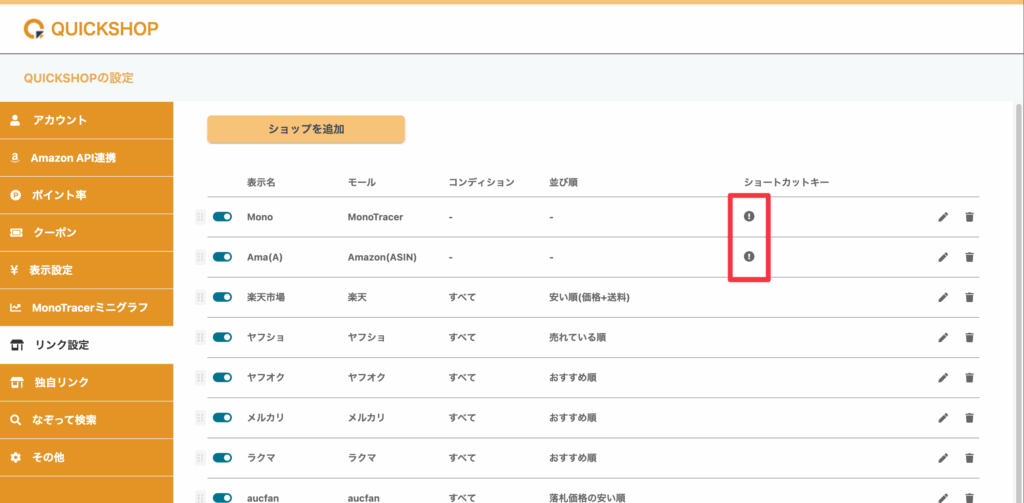Click the モール column header

362,182
